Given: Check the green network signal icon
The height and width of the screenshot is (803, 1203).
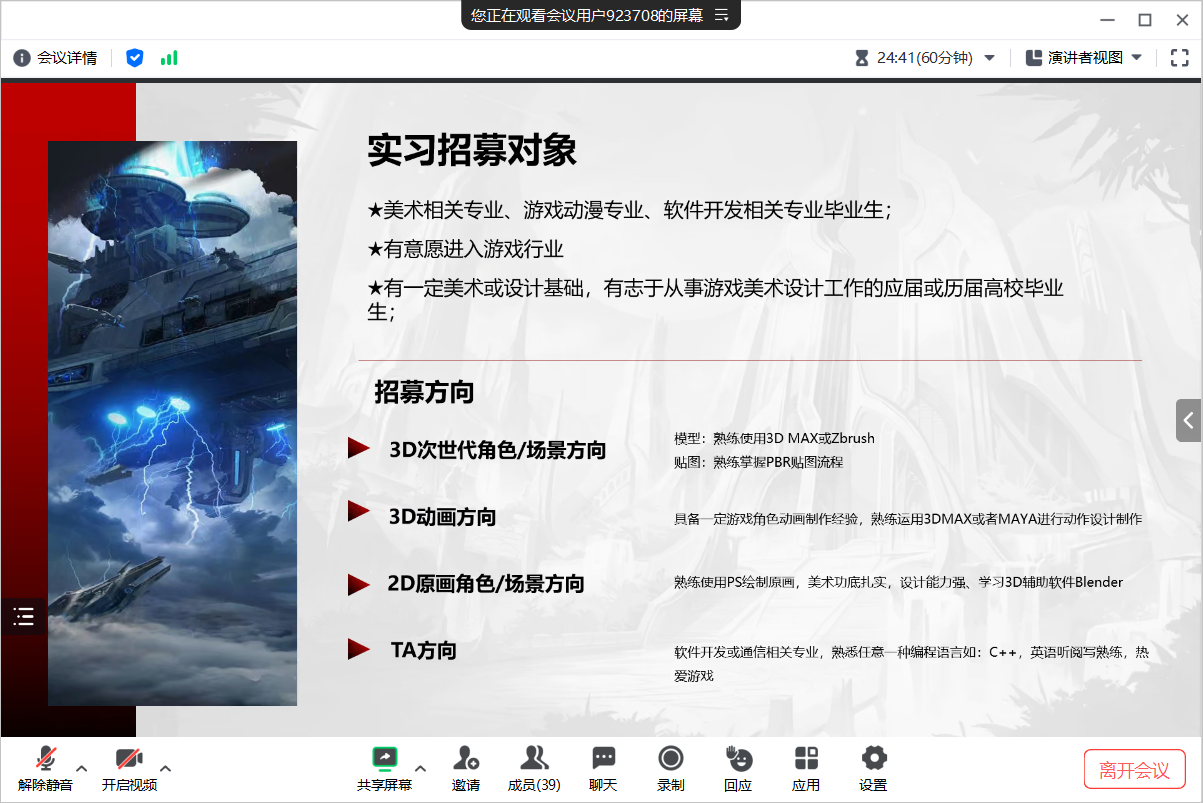Looking at the screenshot, I should (x=169, y=58).
